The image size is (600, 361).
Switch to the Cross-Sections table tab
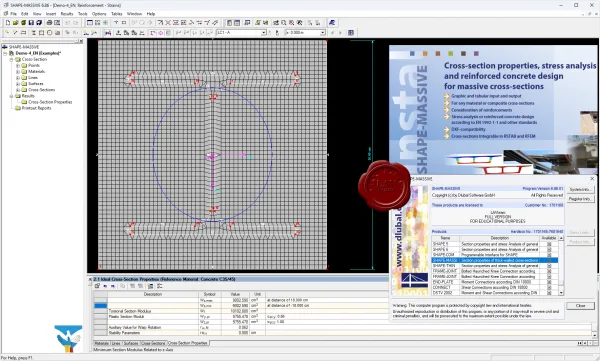153,343
